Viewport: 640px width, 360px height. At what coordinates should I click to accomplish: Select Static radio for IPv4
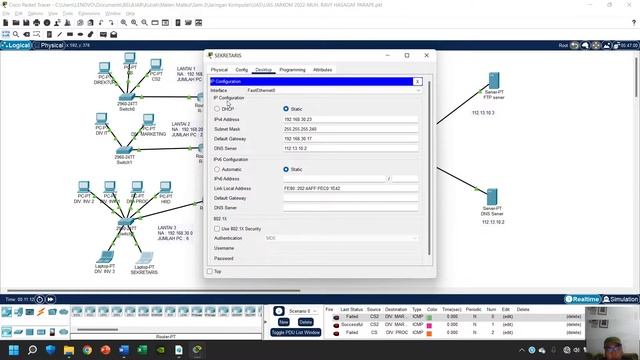(x=286, y=109)
